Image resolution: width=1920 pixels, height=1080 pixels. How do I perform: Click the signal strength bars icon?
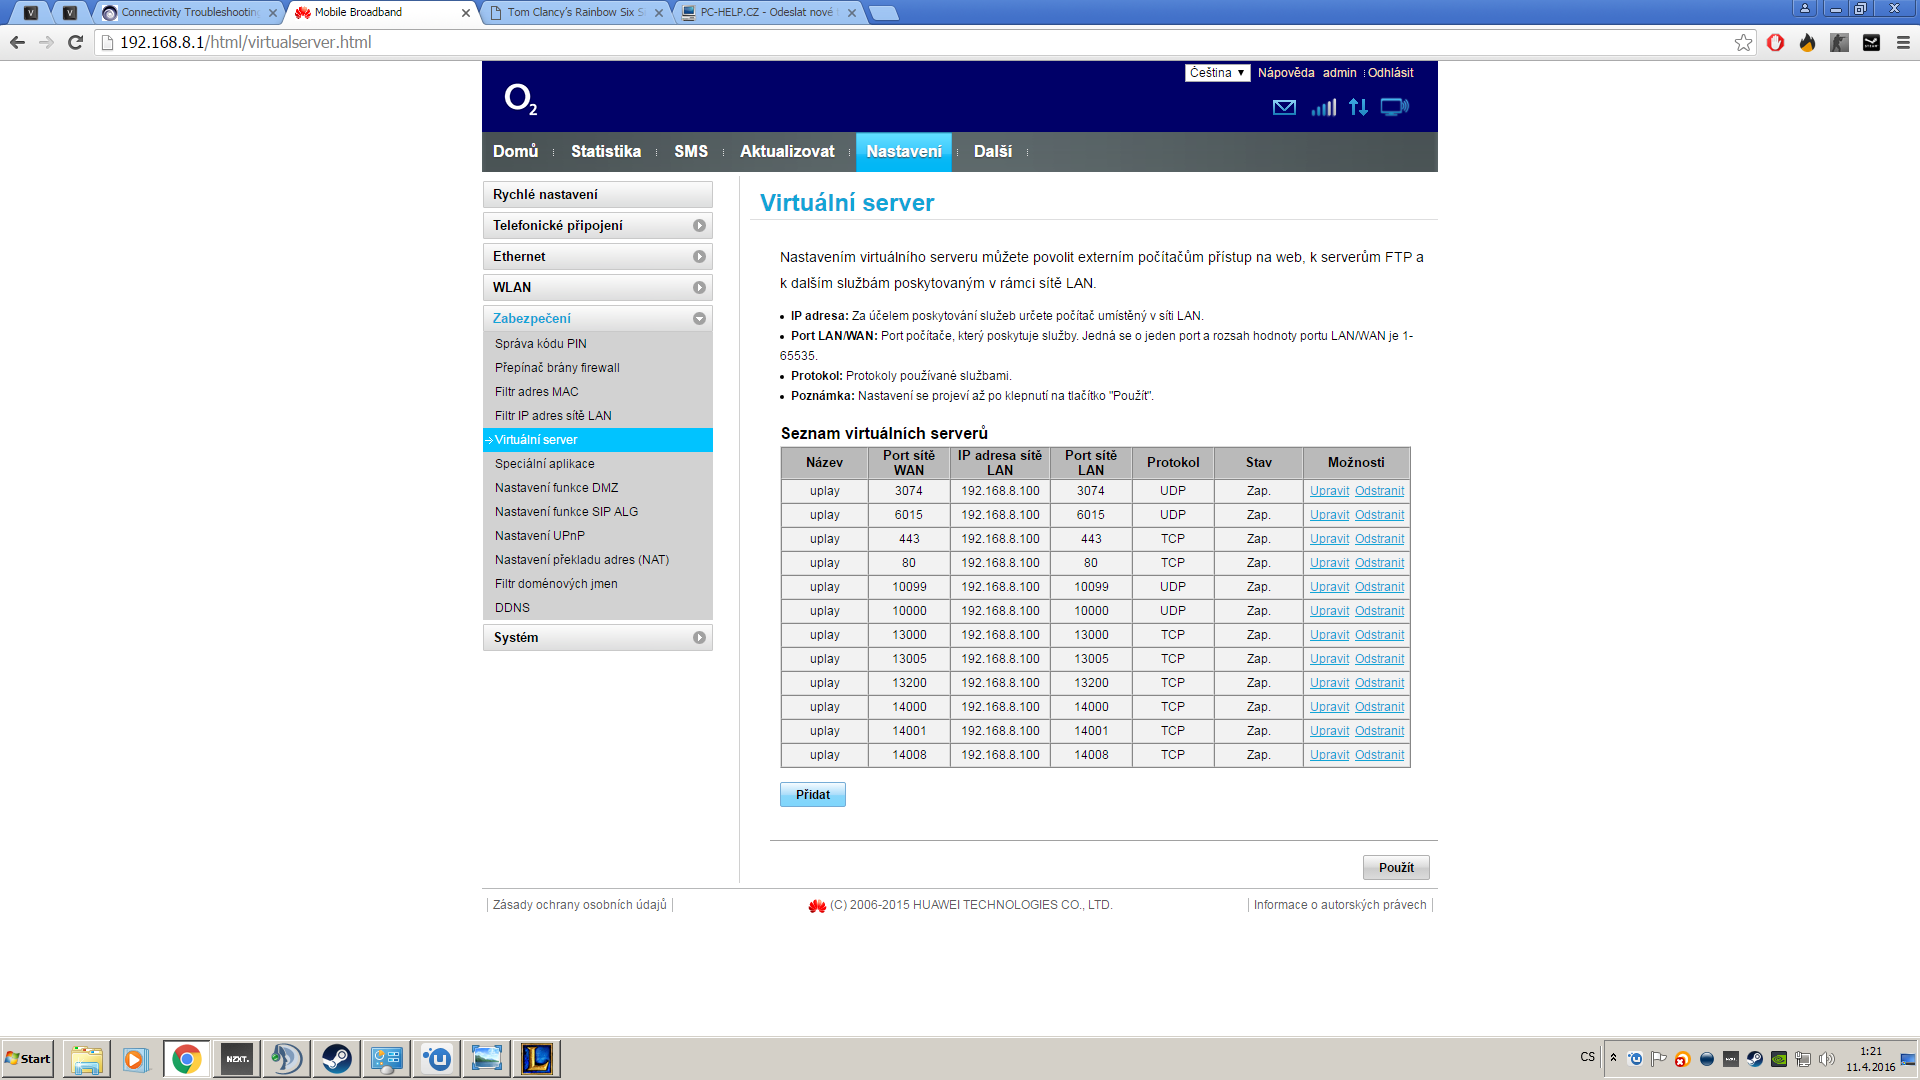click(1323, 107)
